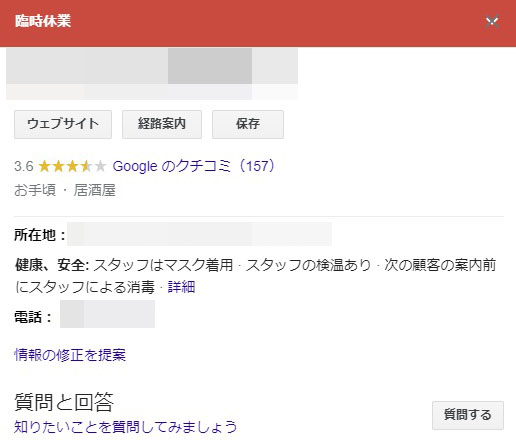Click the 質問する button
The image size is (516, 445).
click(468, 415)
